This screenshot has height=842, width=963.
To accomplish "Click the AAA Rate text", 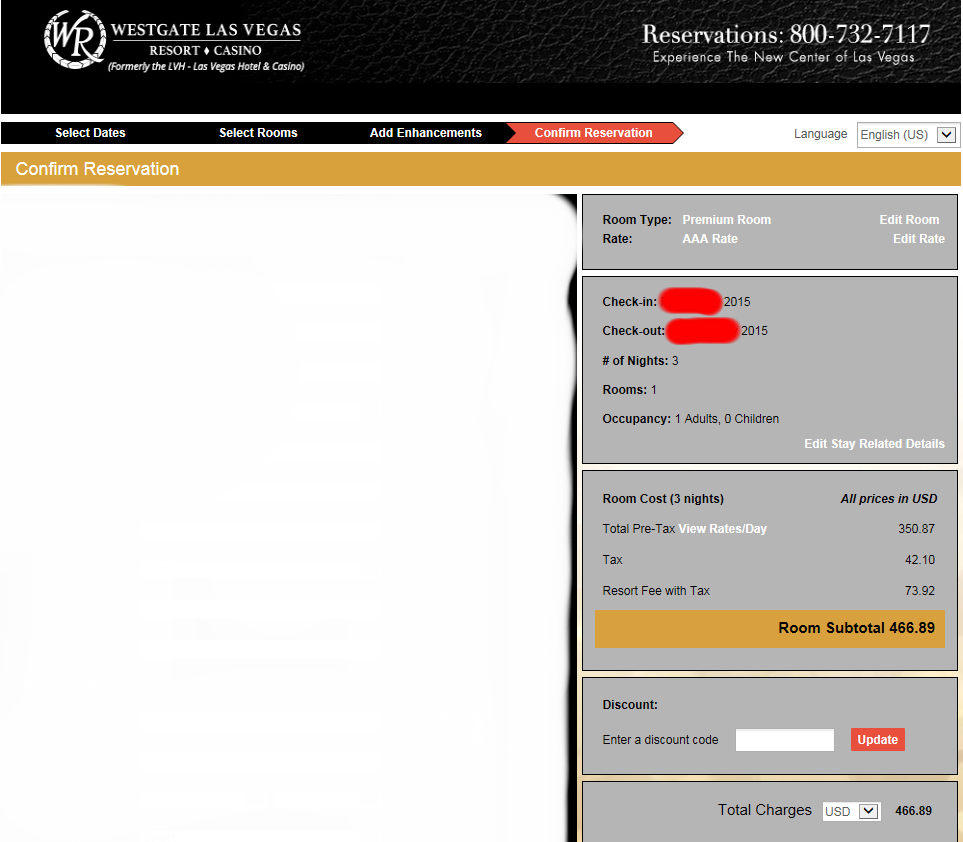I will tap(709, 239).
